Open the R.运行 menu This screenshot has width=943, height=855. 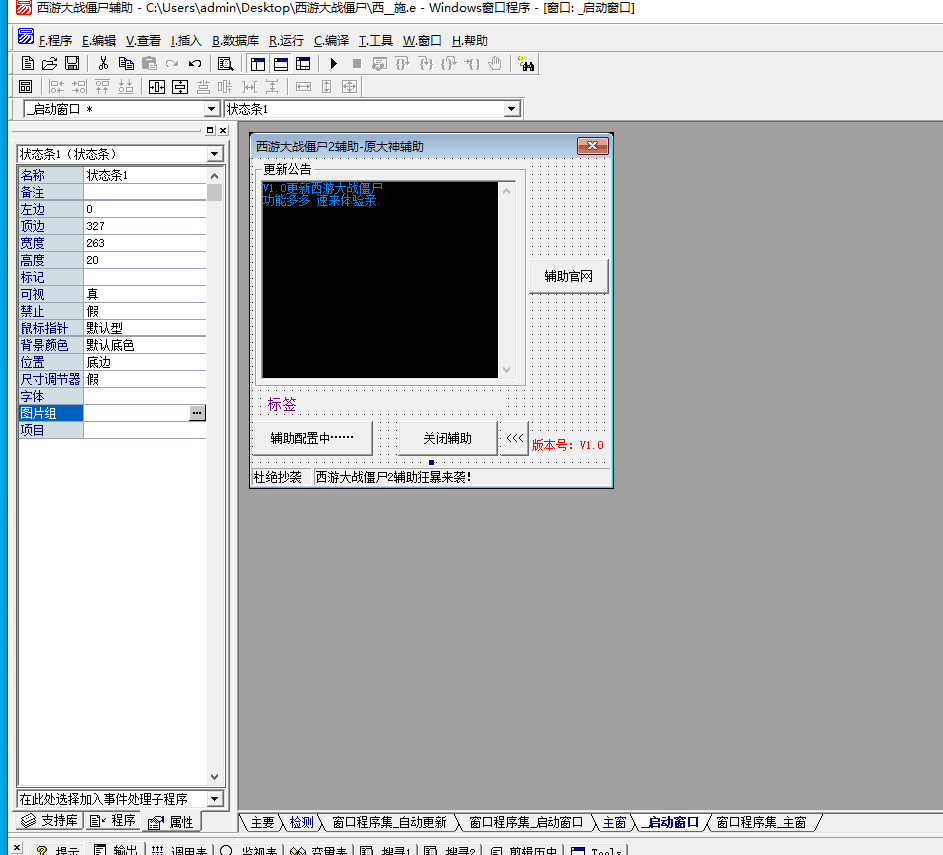coord(286,41)
